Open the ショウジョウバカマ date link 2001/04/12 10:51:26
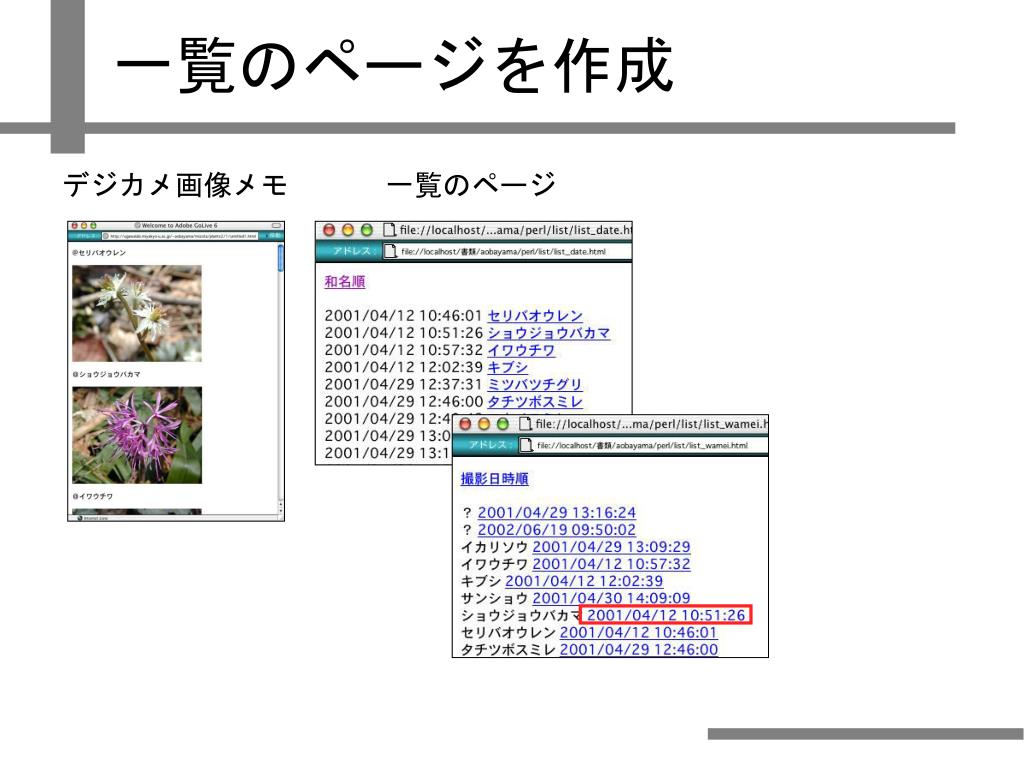Screen dimensions: 1024x768 (x=666, y=615)
